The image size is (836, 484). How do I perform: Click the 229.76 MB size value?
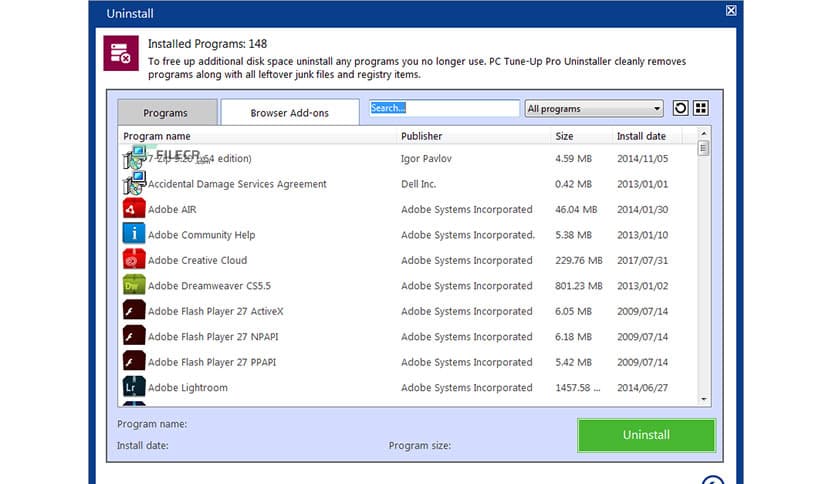(x=578, y=261)
